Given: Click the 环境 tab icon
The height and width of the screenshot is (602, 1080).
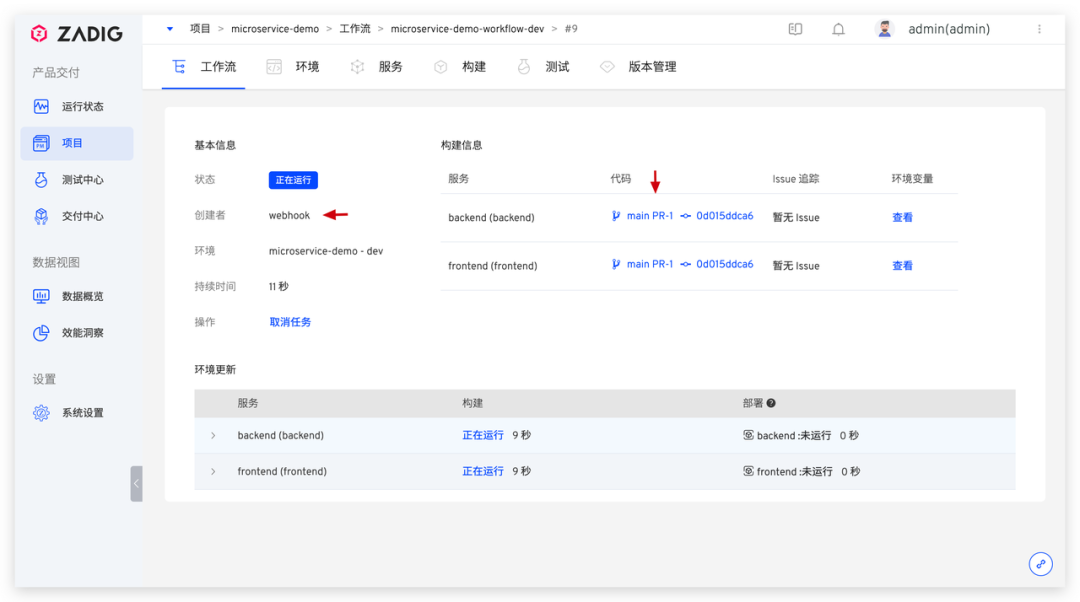Looking at the screenshot, I should coord(274,67).
